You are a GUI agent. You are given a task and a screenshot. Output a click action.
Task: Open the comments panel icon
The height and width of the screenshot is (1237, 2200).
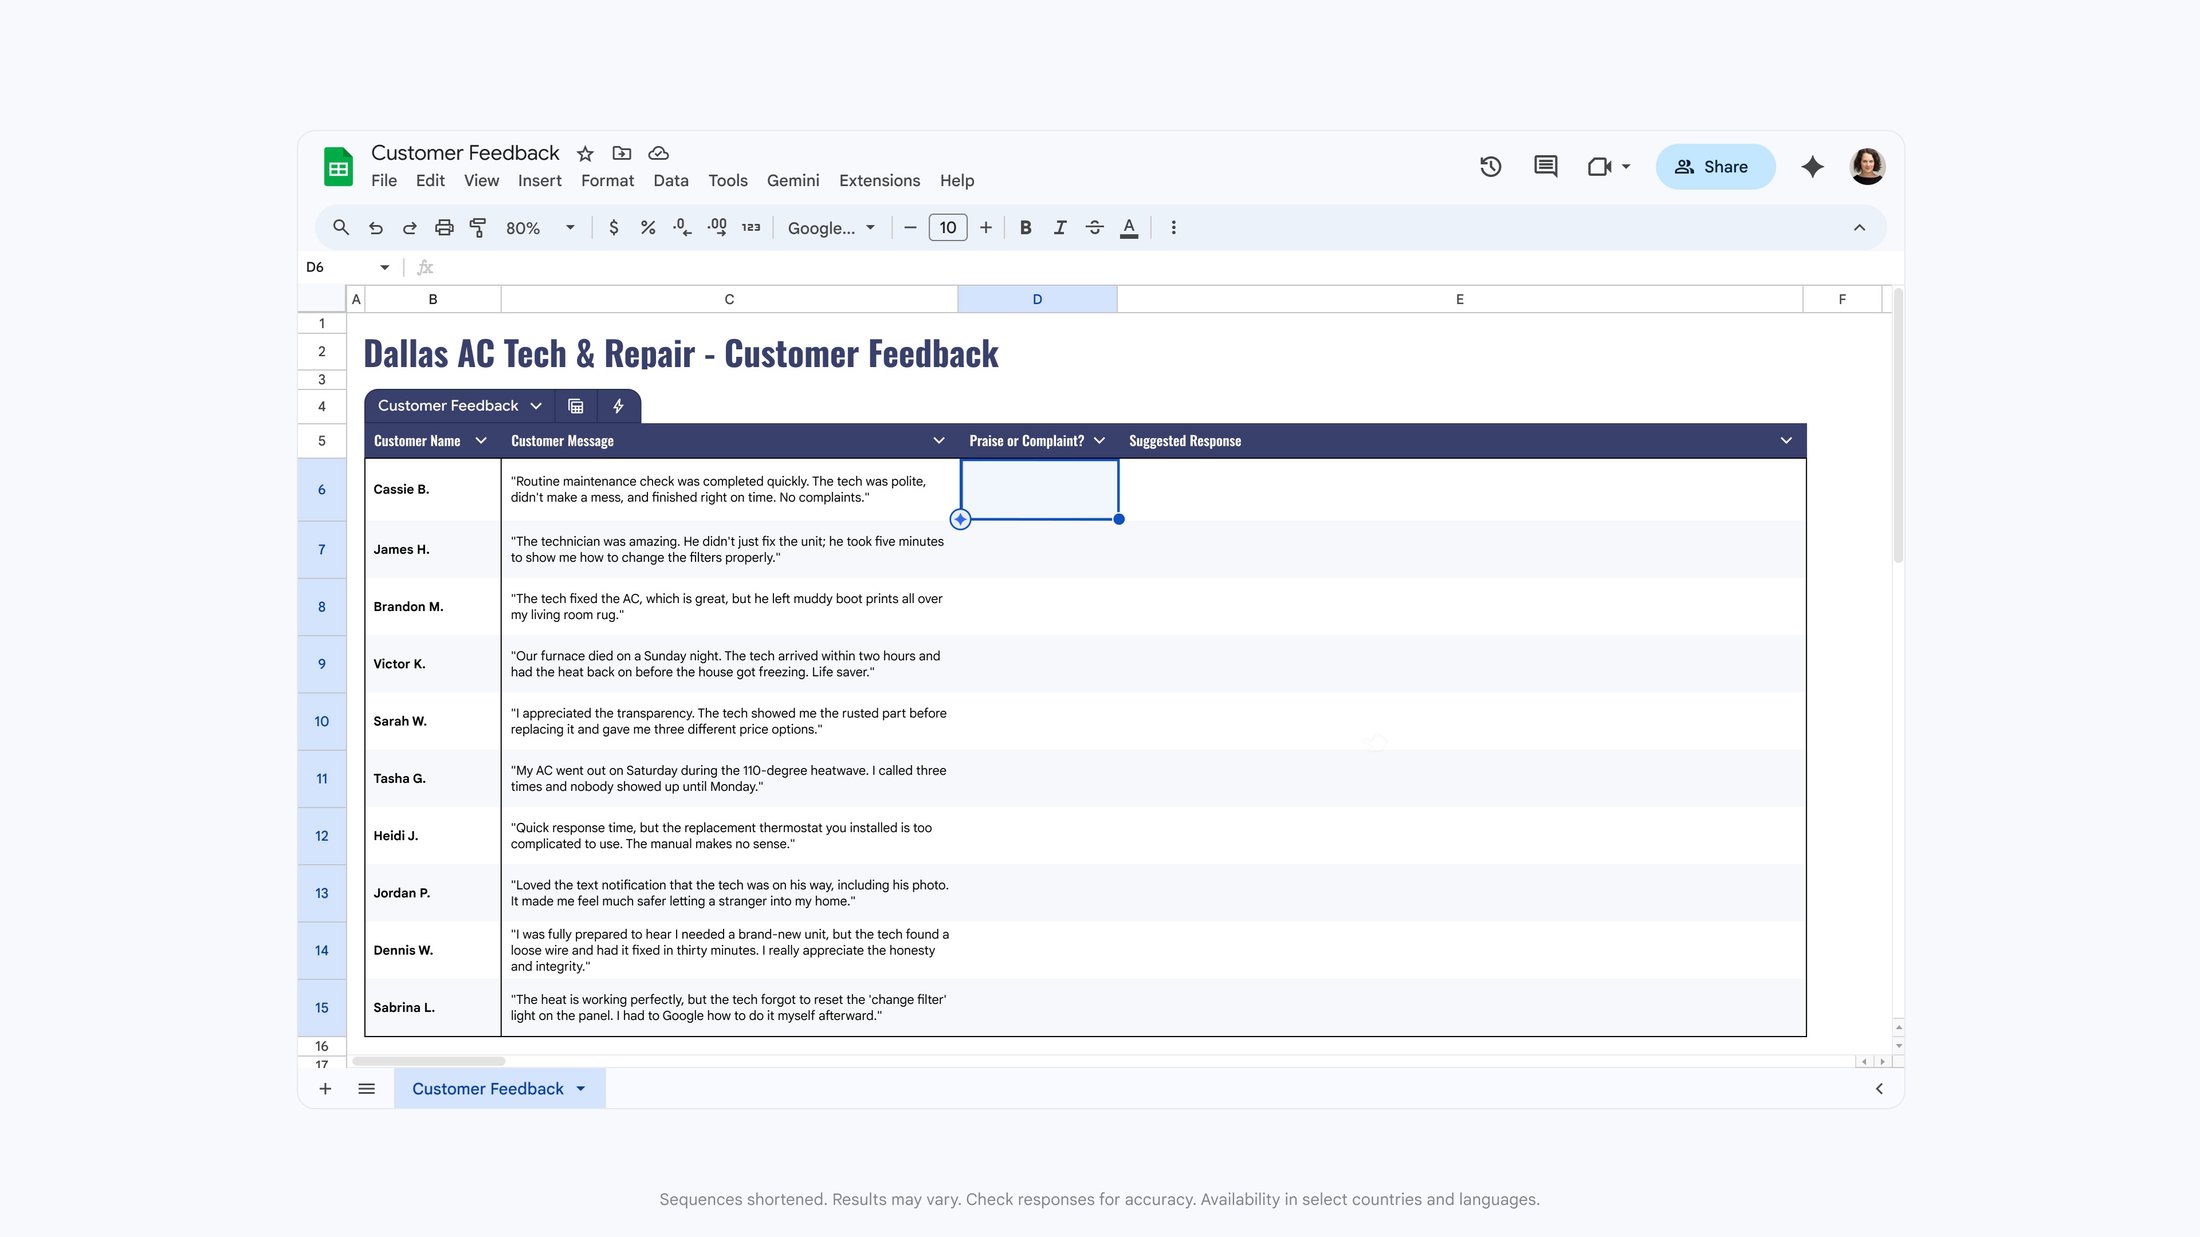point(1545,167)
